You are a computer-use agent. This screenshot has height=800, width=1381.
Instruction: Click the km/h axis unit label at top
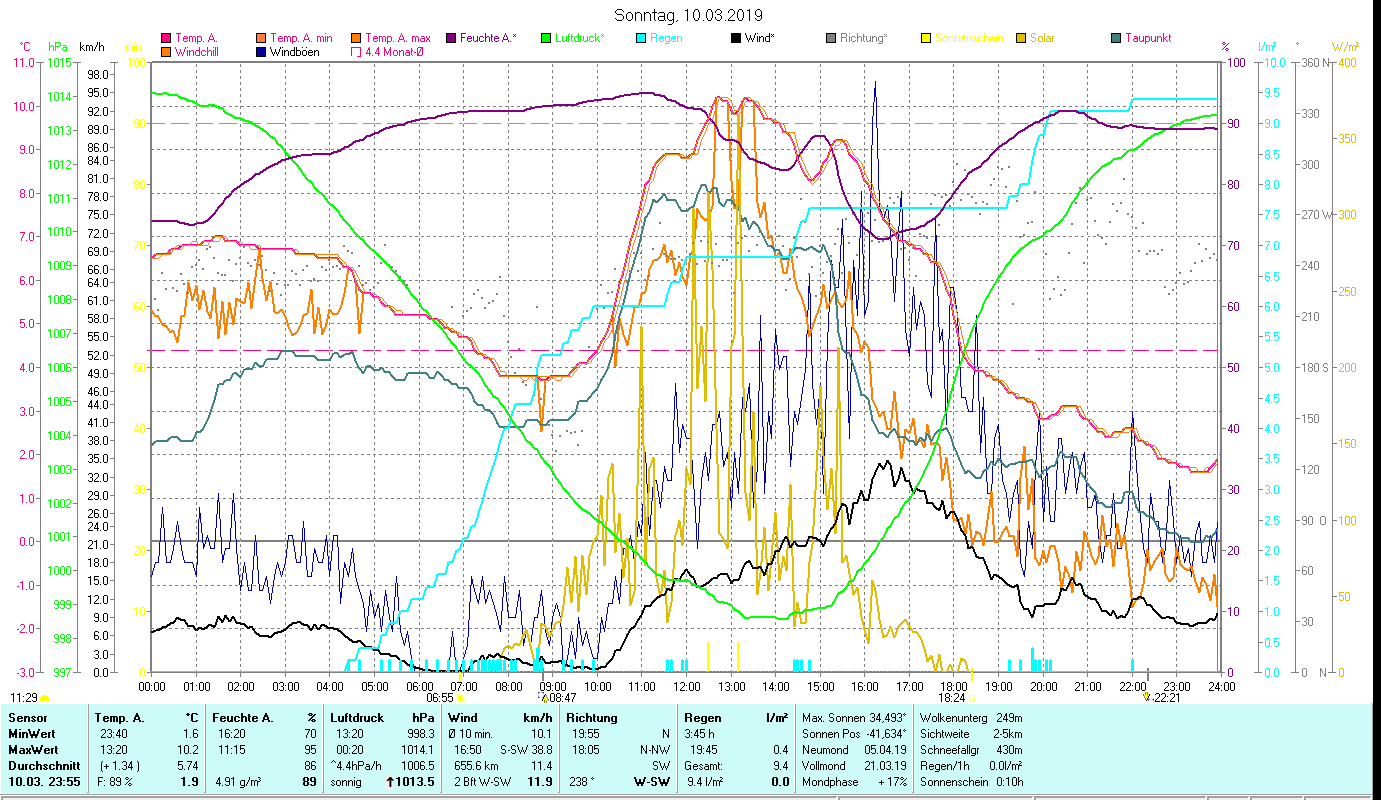91,46
